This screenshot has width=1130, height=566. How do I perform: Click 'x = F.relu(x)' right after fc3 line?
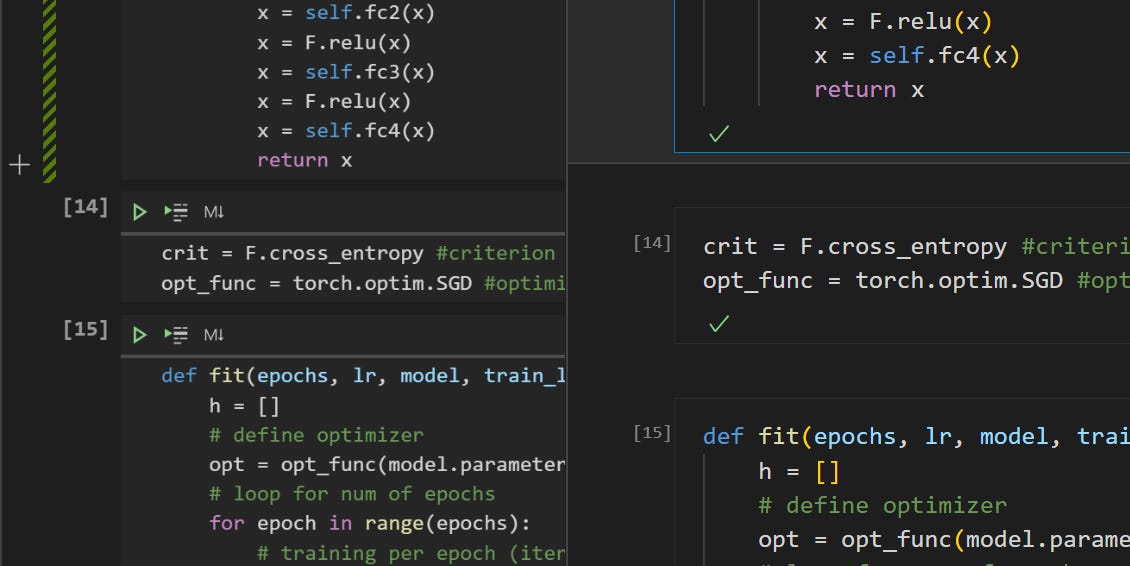pyautogui.click(x=334, y=101)
